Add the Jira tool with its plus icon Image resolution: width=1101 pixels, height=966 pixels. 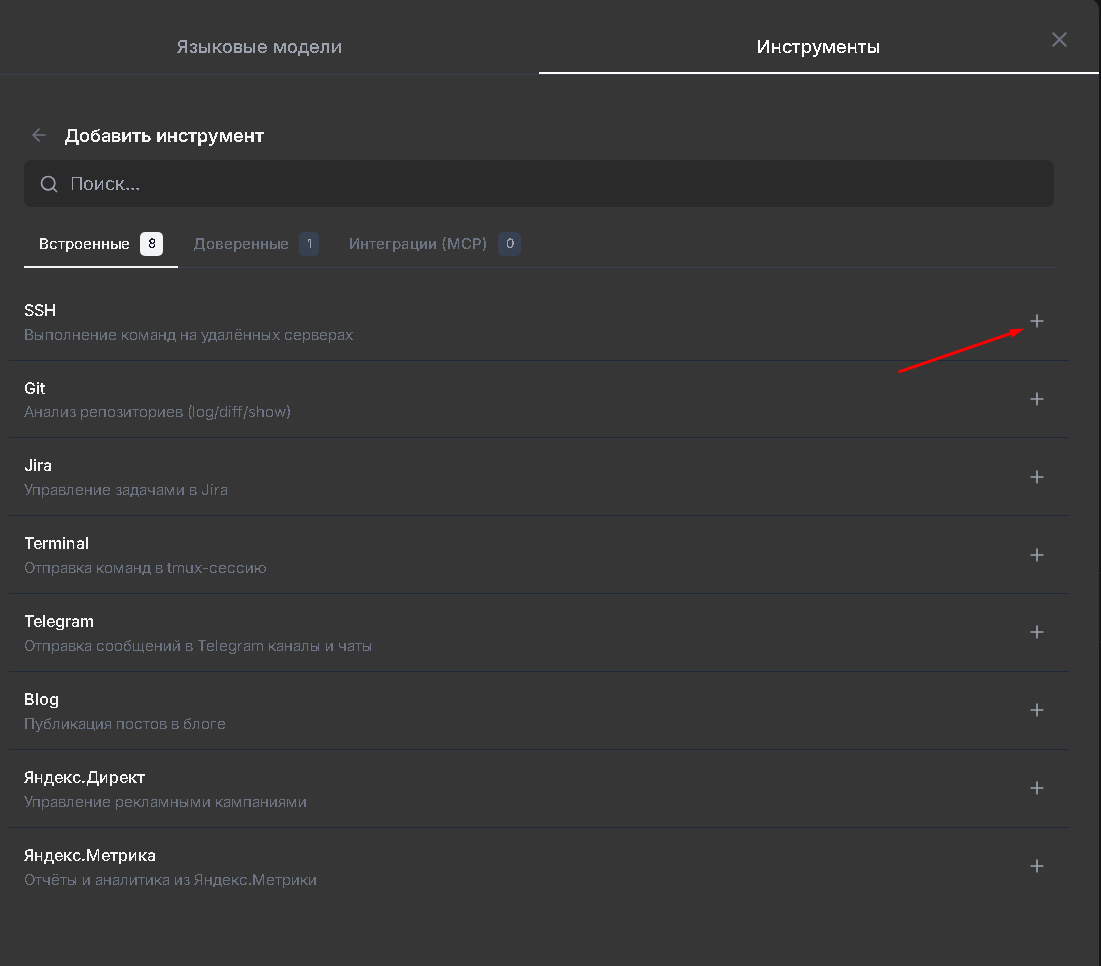pos(1036,477)
